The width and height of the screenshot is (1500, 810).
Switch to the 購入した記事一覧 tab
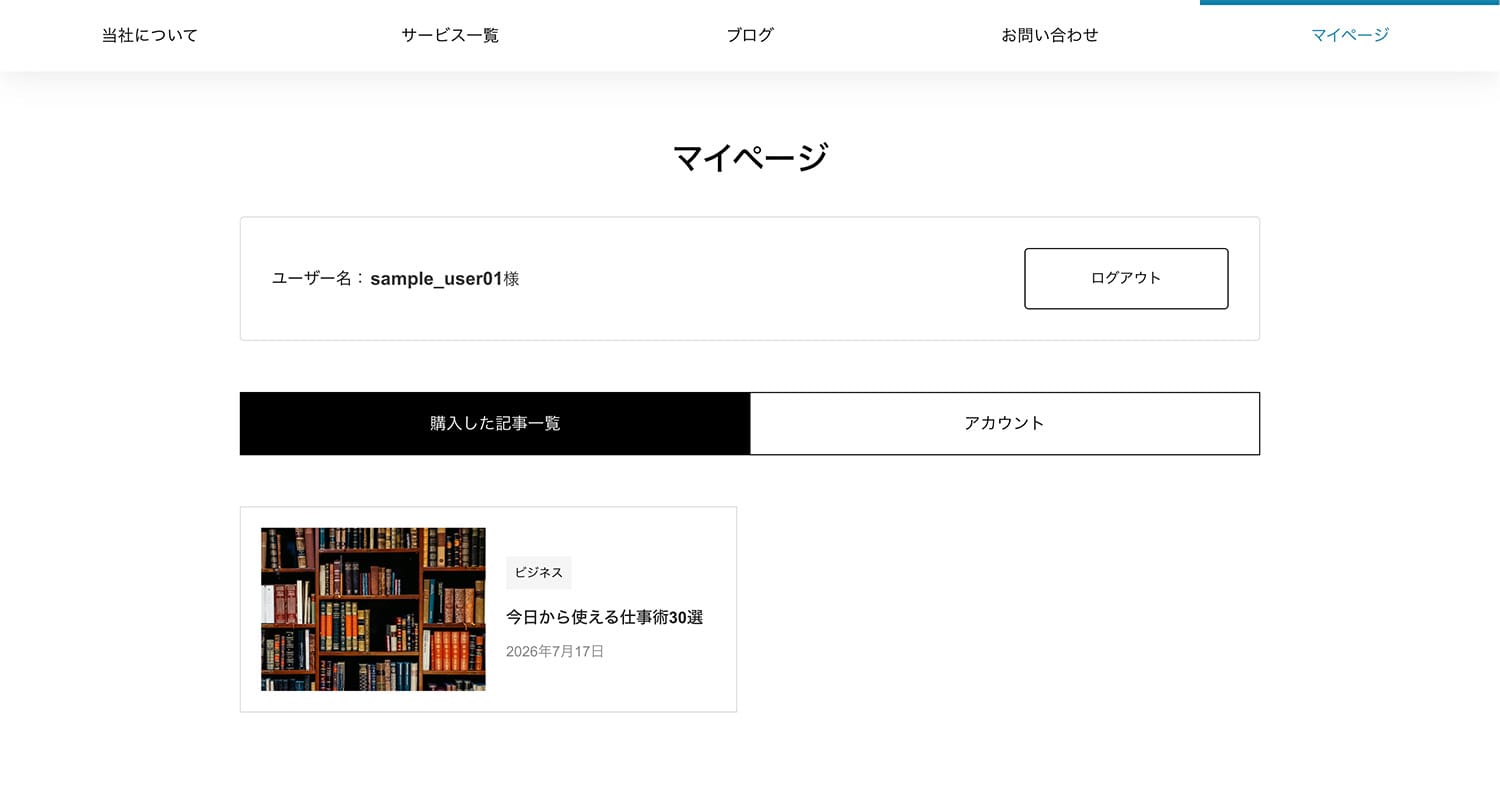pos(495,423)
